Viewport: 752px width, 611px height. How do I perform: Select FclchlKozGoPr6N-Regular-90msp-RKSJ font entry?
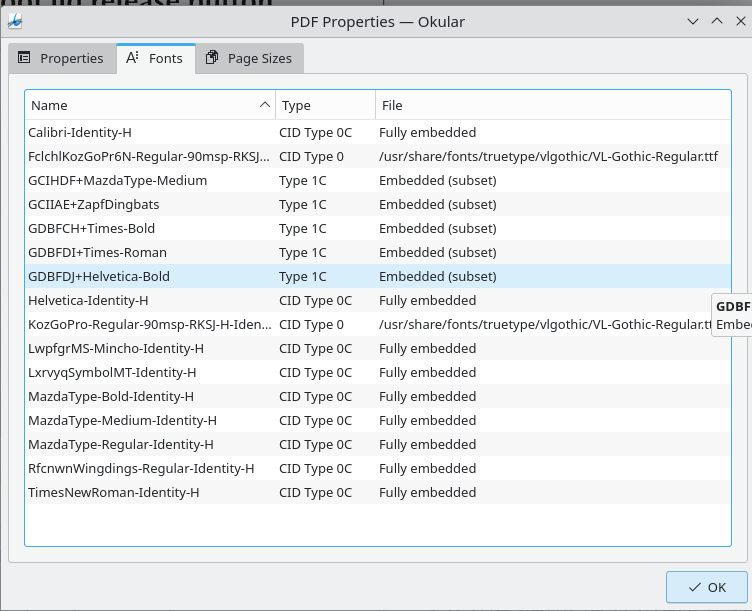pyautogui.click(x=378, y=156)
